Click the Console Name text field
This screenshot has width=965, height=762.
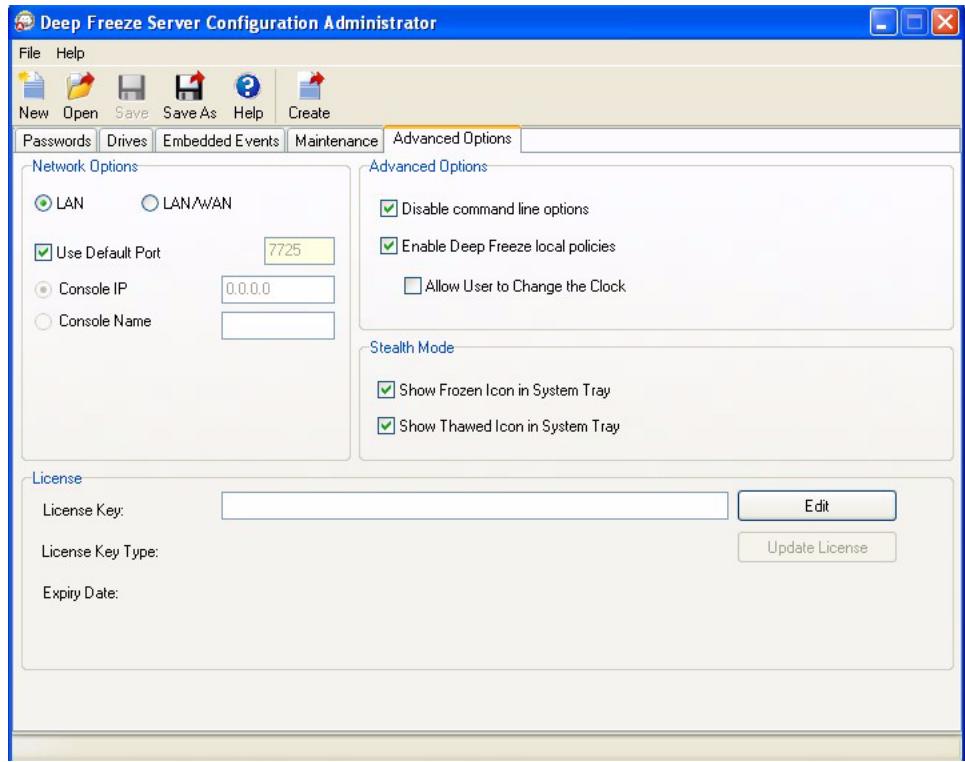[278, 326]
